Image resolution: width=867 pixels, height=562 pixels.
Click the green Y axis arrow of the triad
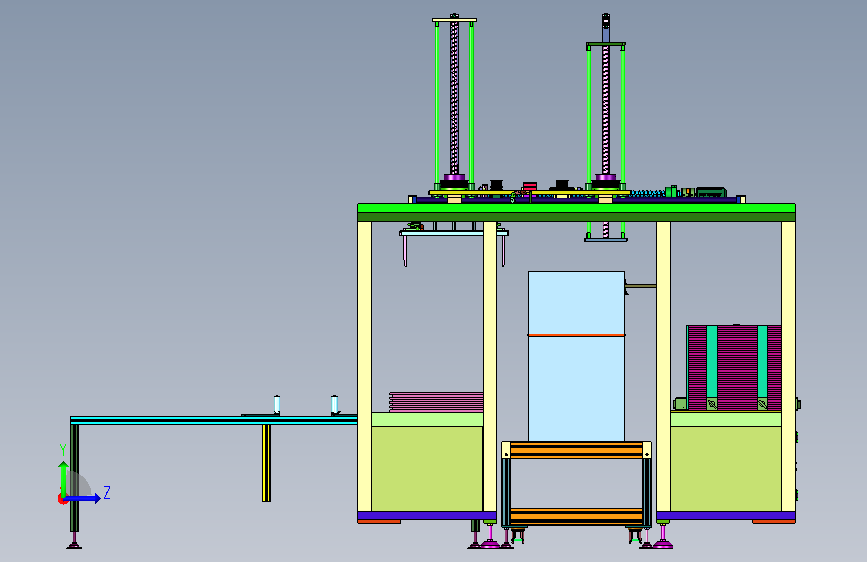click(x=64, y=479)
